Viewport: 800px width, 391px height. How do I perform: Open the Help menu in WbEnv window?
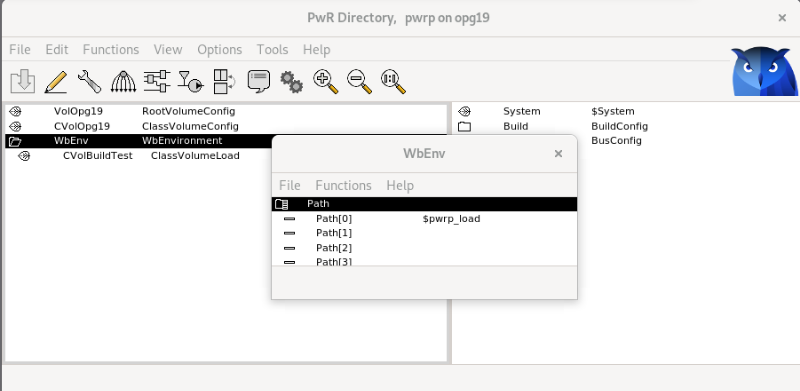click(x=400, y=185)
